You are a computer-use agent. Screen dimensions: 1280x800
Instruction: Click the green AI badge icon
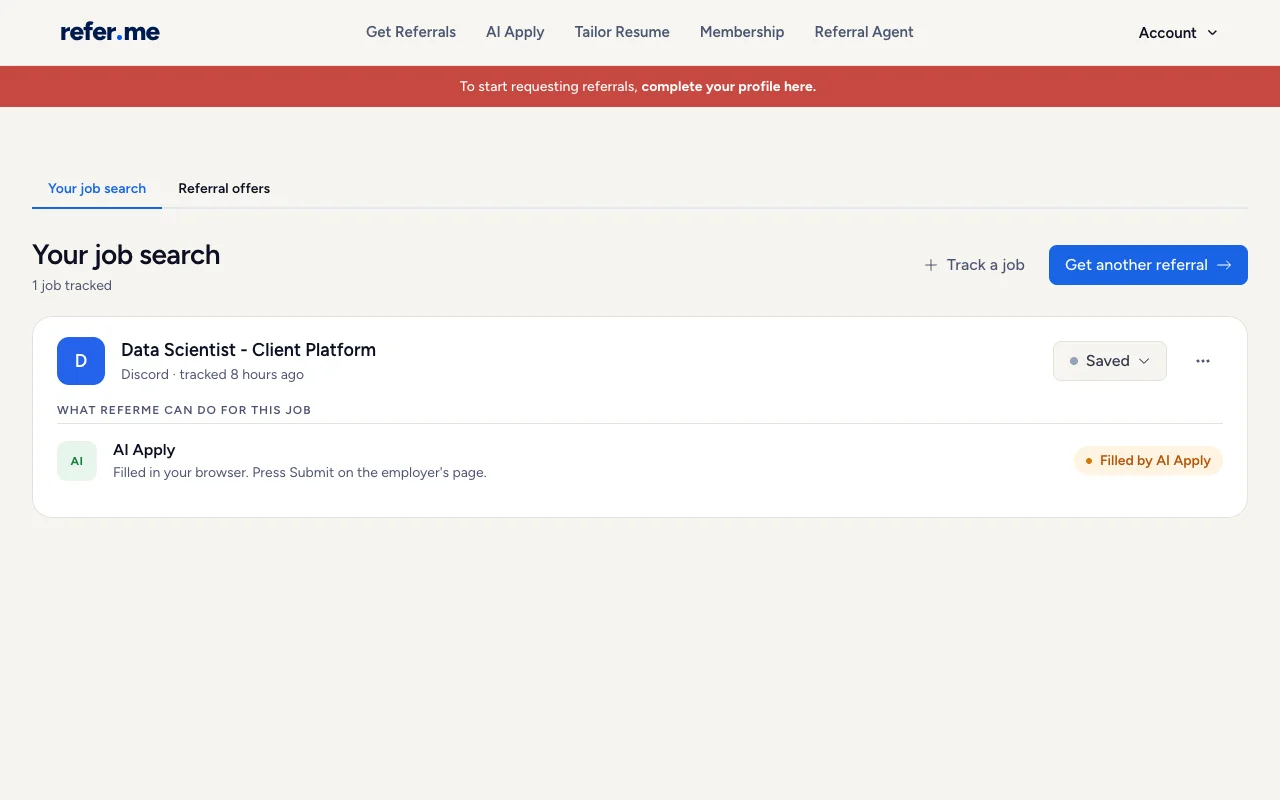(x=77, y=461)
